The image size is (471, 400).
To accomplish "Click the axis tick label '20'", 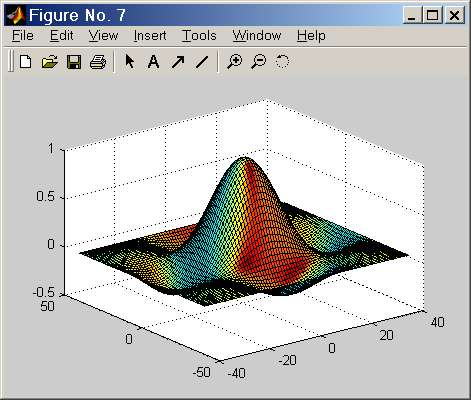I will tap(386, 335).
